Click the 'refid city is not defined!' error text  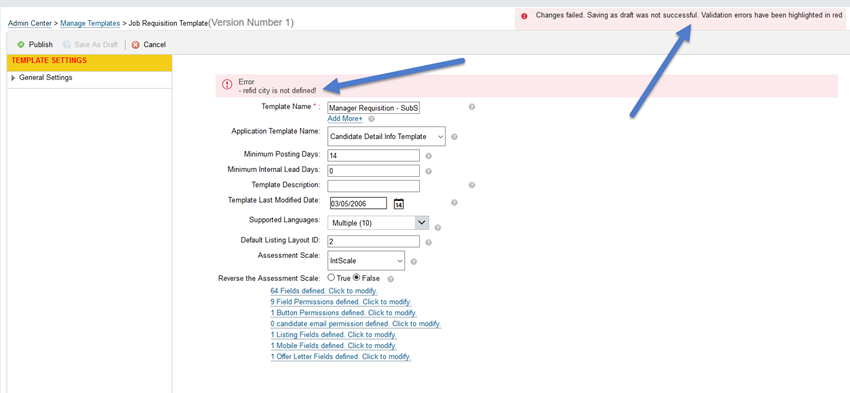tap(278, 91)
